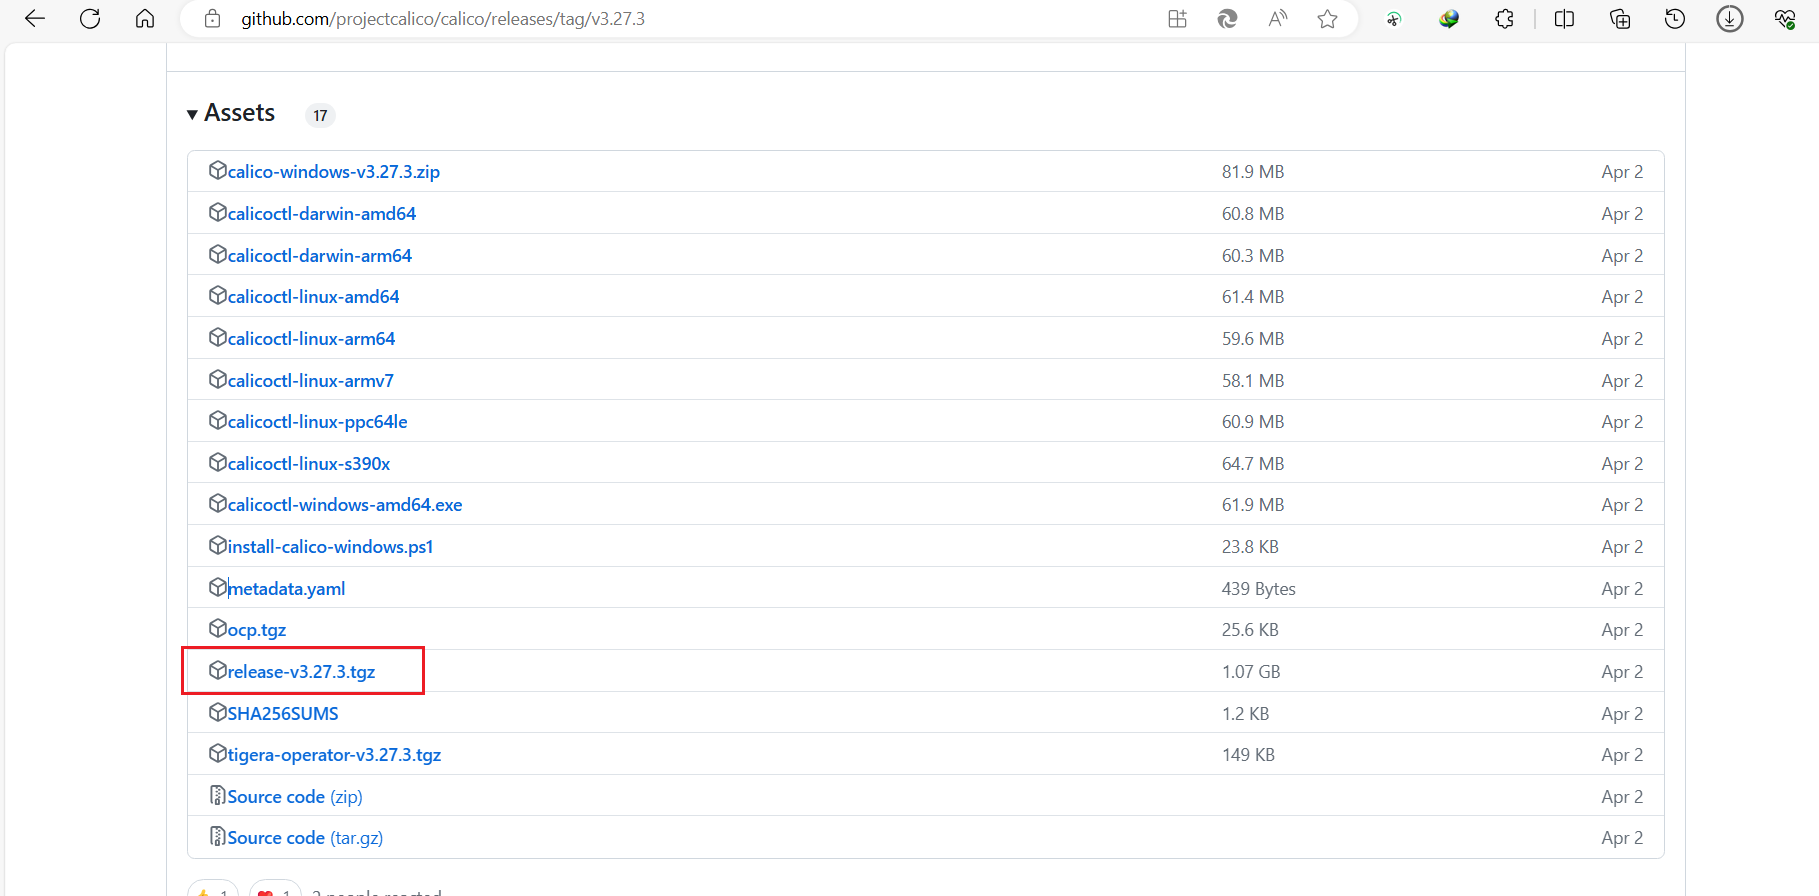Download calicoctl-linux-ppc64le
Viewport: 1819px width, 896px height.
[318, 422]
